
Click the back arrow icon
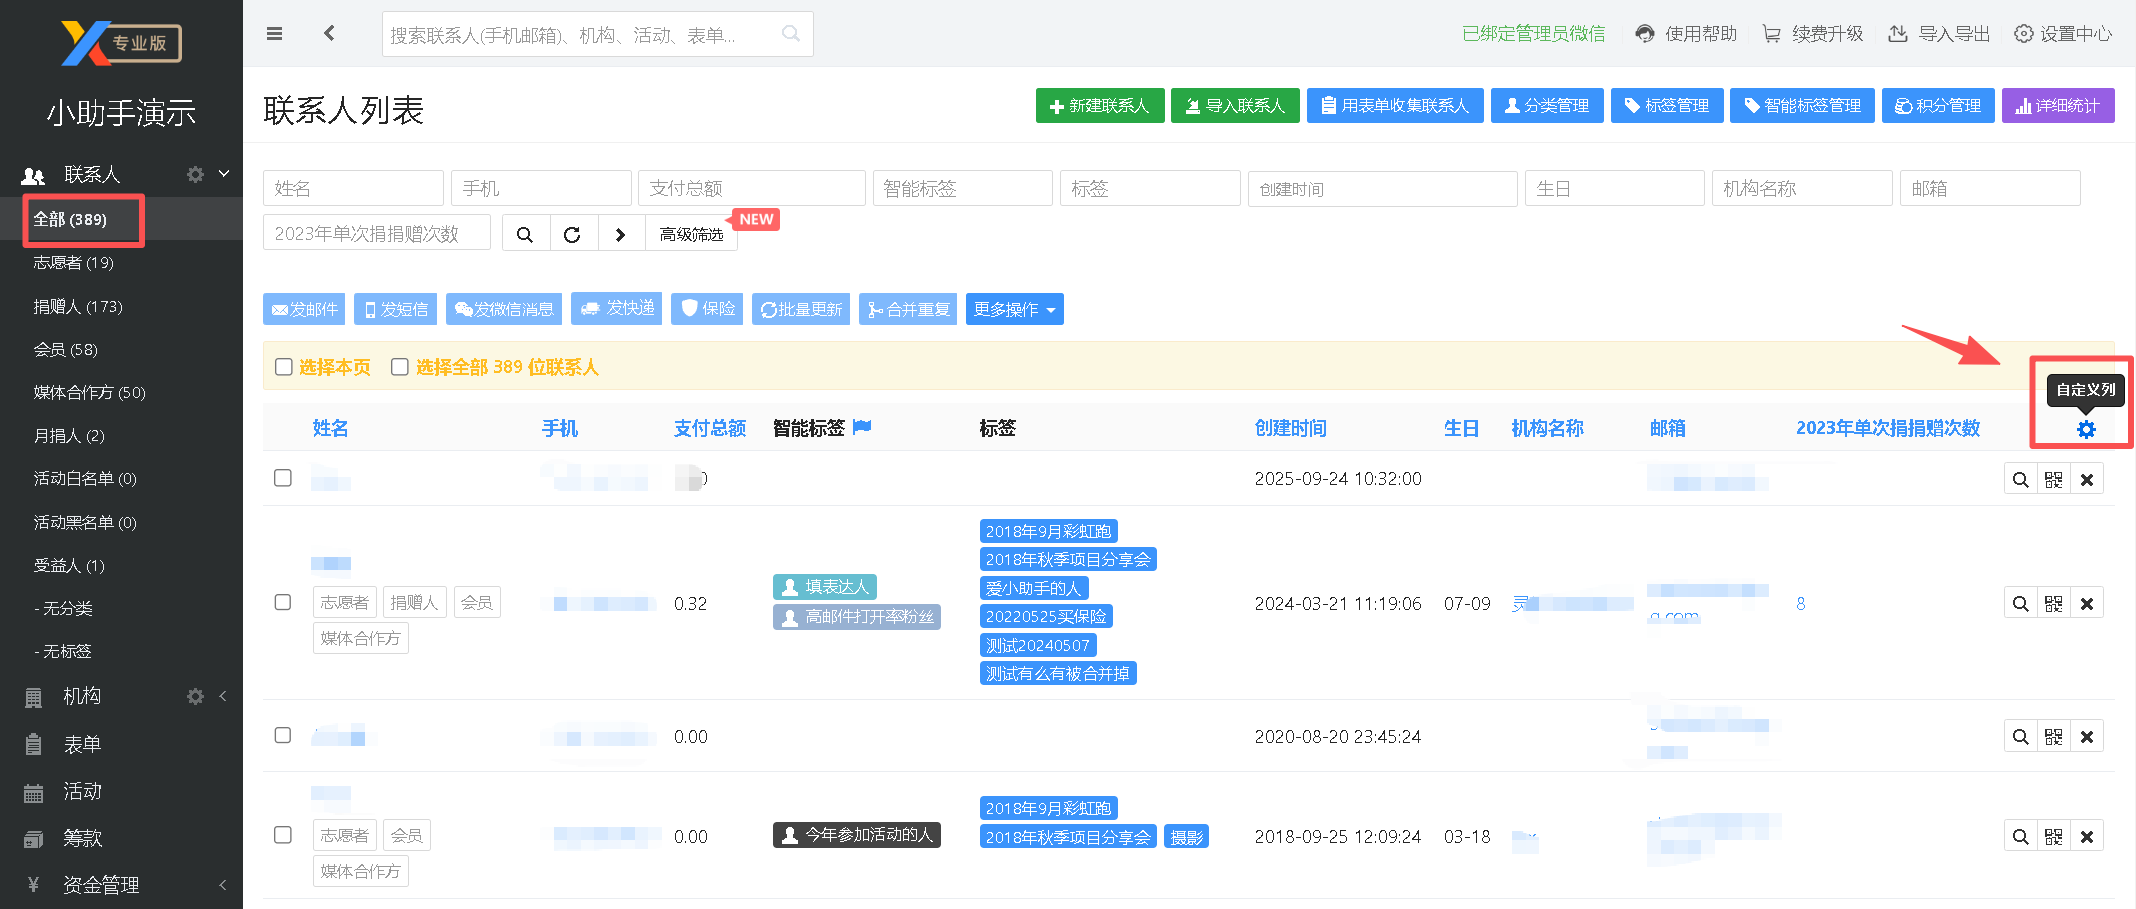329,34
